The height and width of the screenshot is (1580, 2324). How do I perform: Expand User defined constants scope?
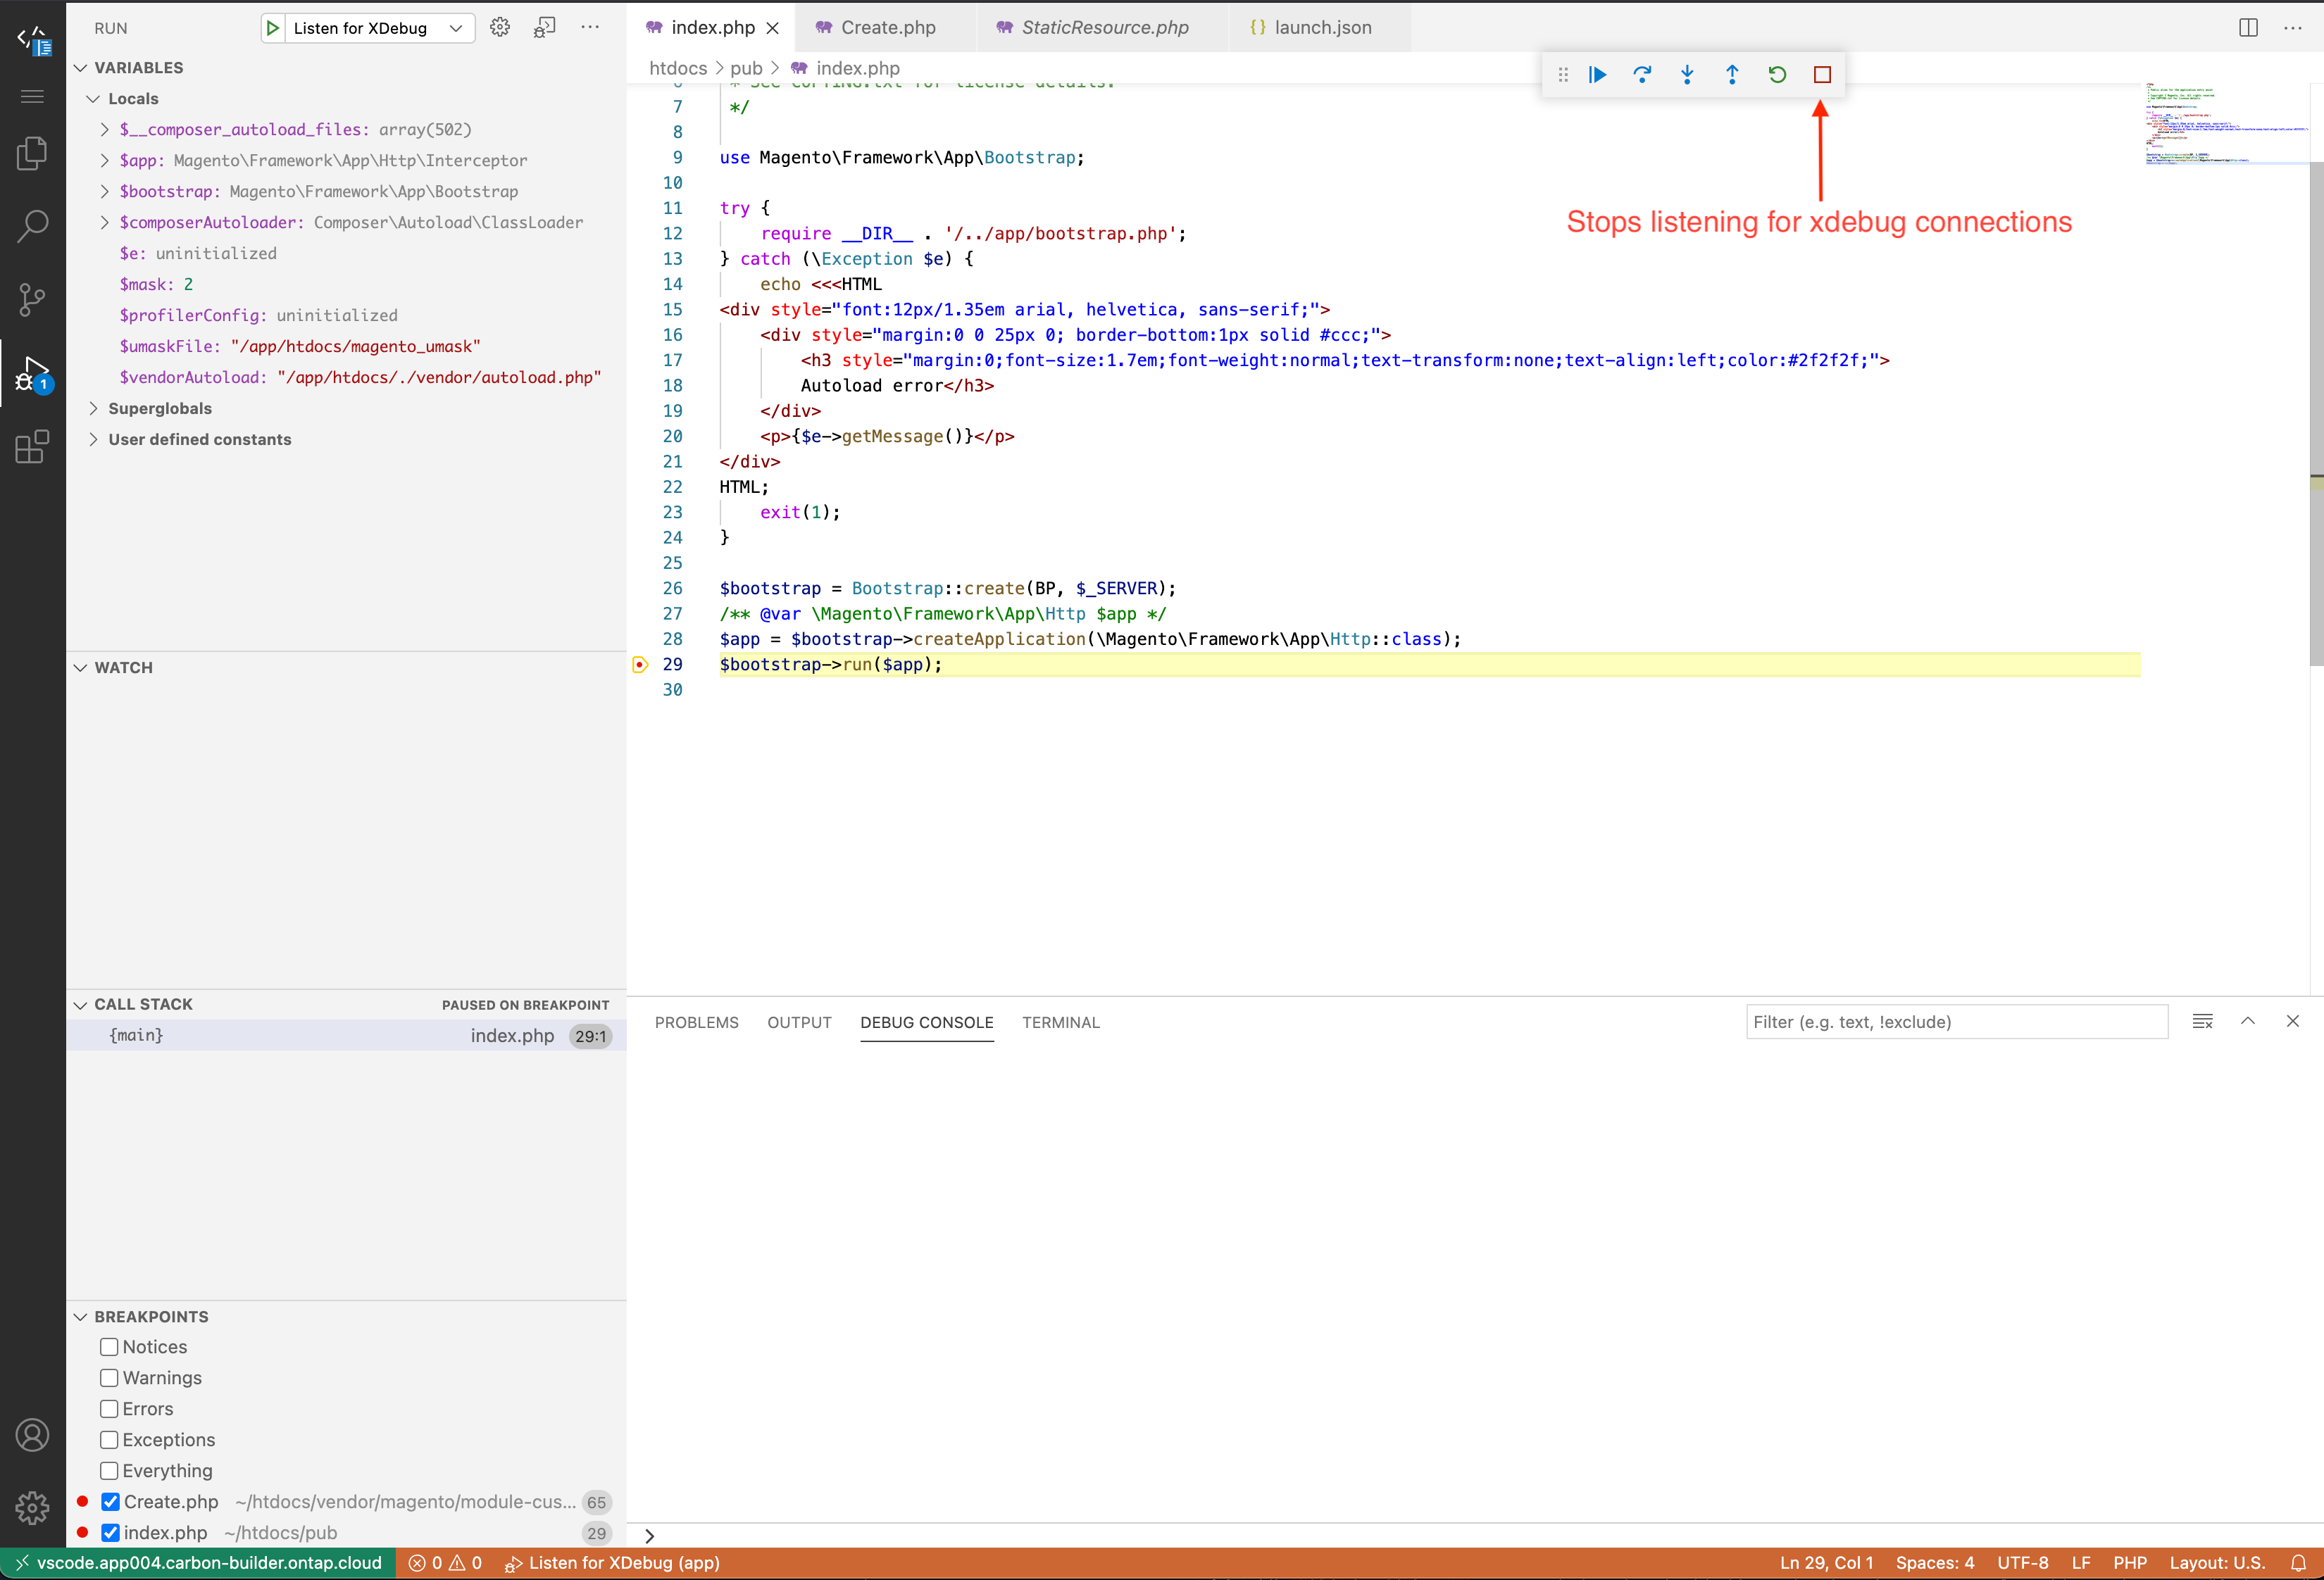pyautogui.click(x=93, y=440)
